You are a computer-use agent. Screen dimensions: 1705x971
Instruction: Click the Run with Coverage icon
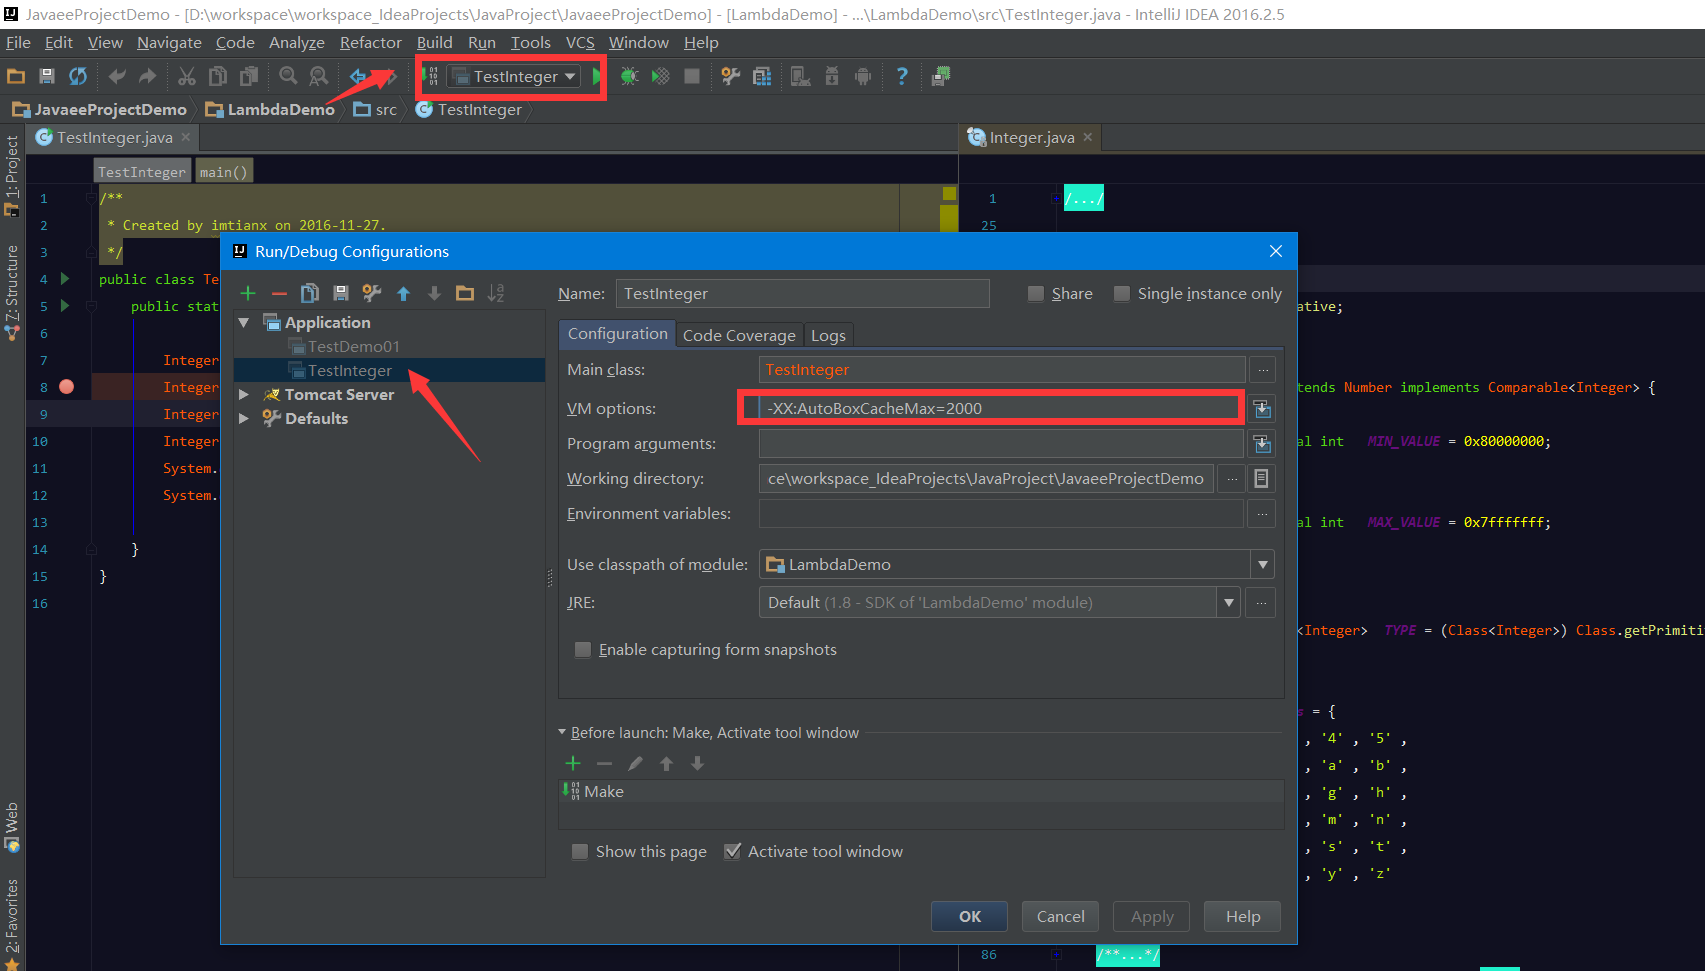click(660, 76)
